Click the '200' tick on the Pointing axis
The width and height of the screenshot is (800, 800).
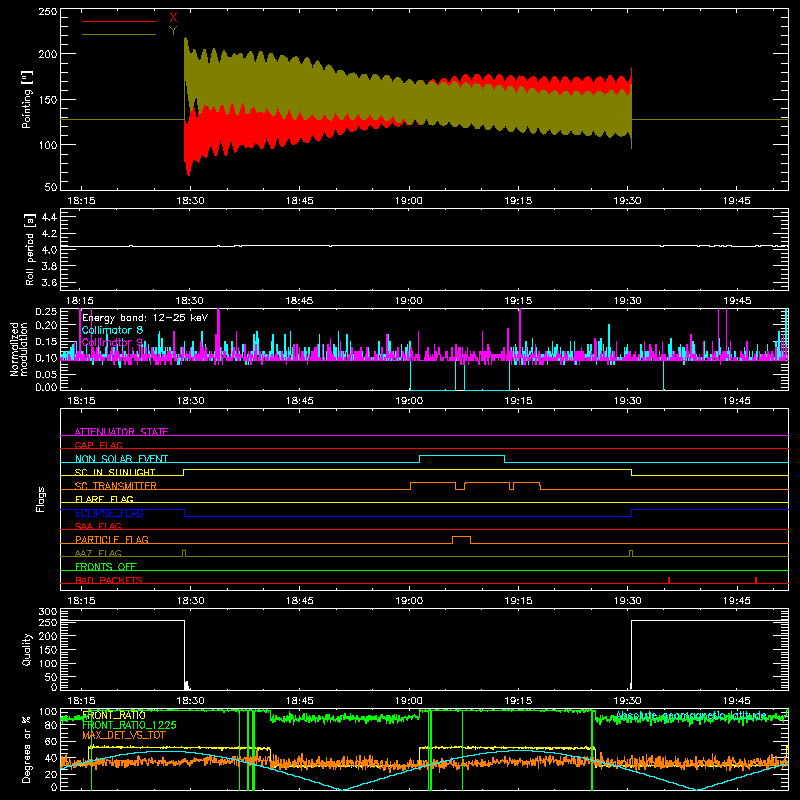point(48,54)
